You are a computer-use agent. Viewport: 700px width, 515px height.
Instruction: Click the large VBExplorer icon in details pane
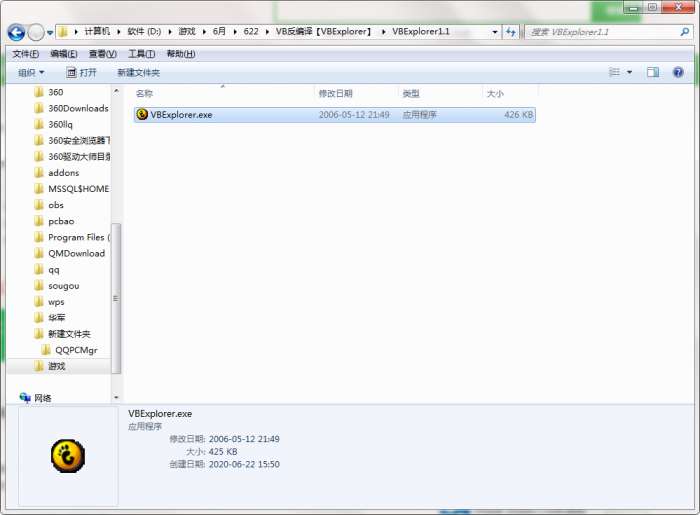[x=68, y=456]
